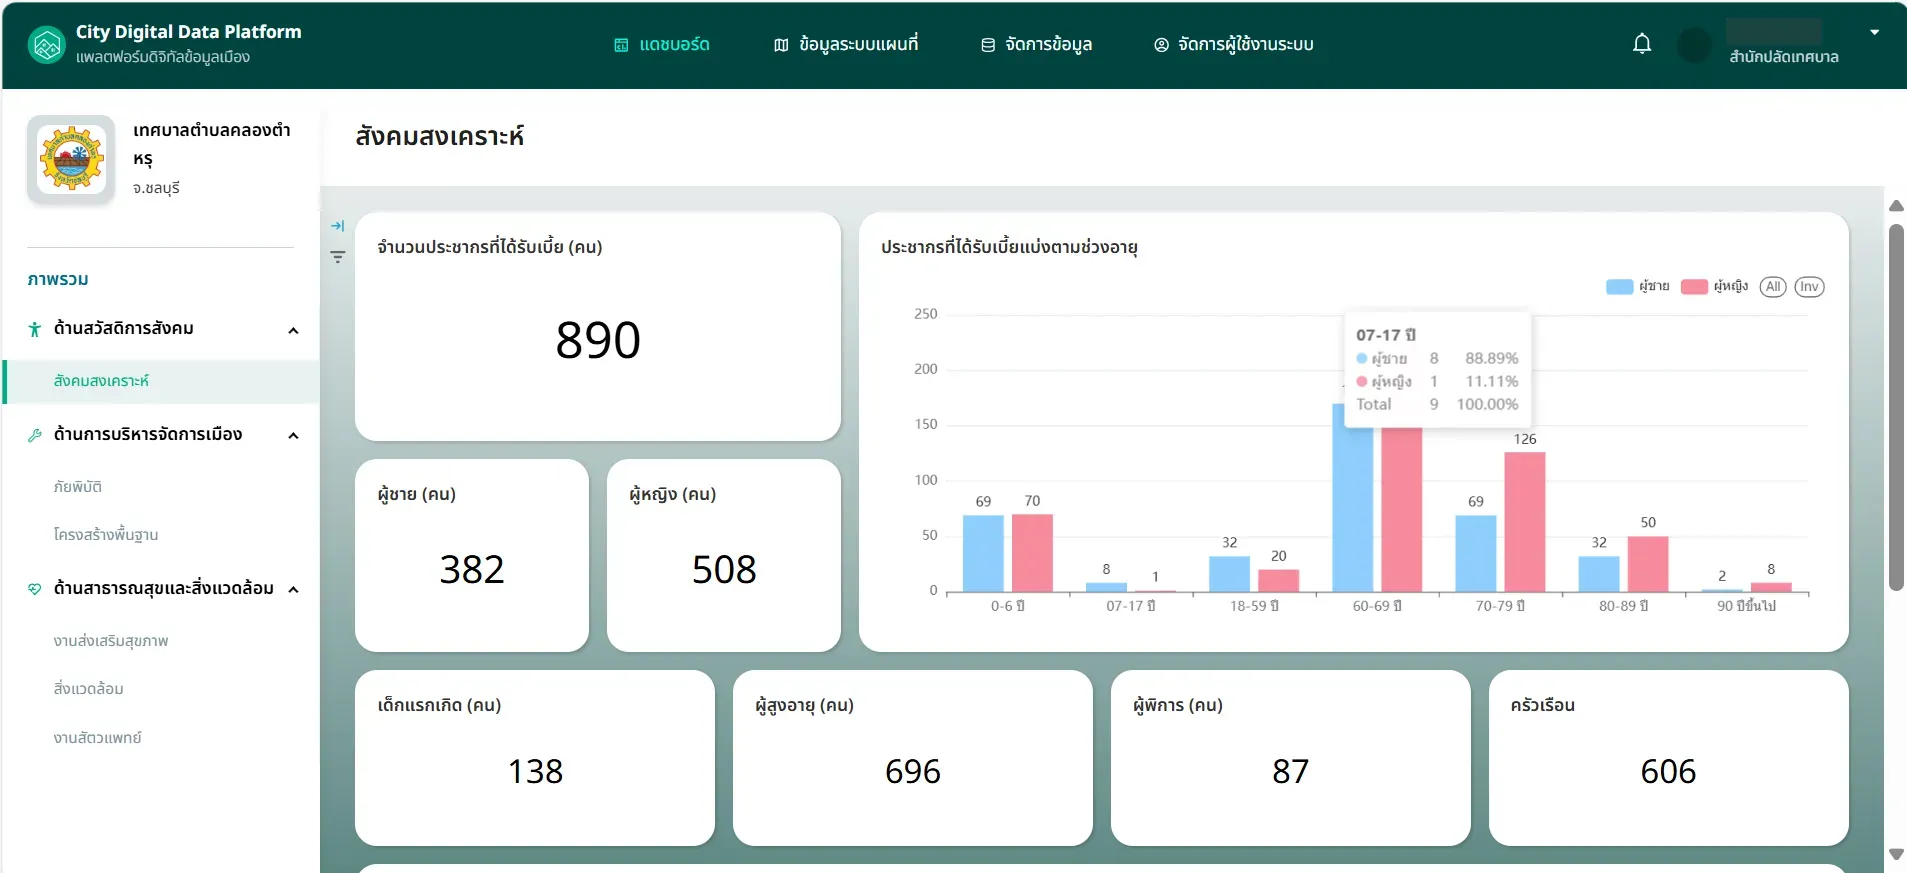Click the public health heart icon in the sidebar
Viewport: 1907px width, 873px height.
click(x=34, y=589)
